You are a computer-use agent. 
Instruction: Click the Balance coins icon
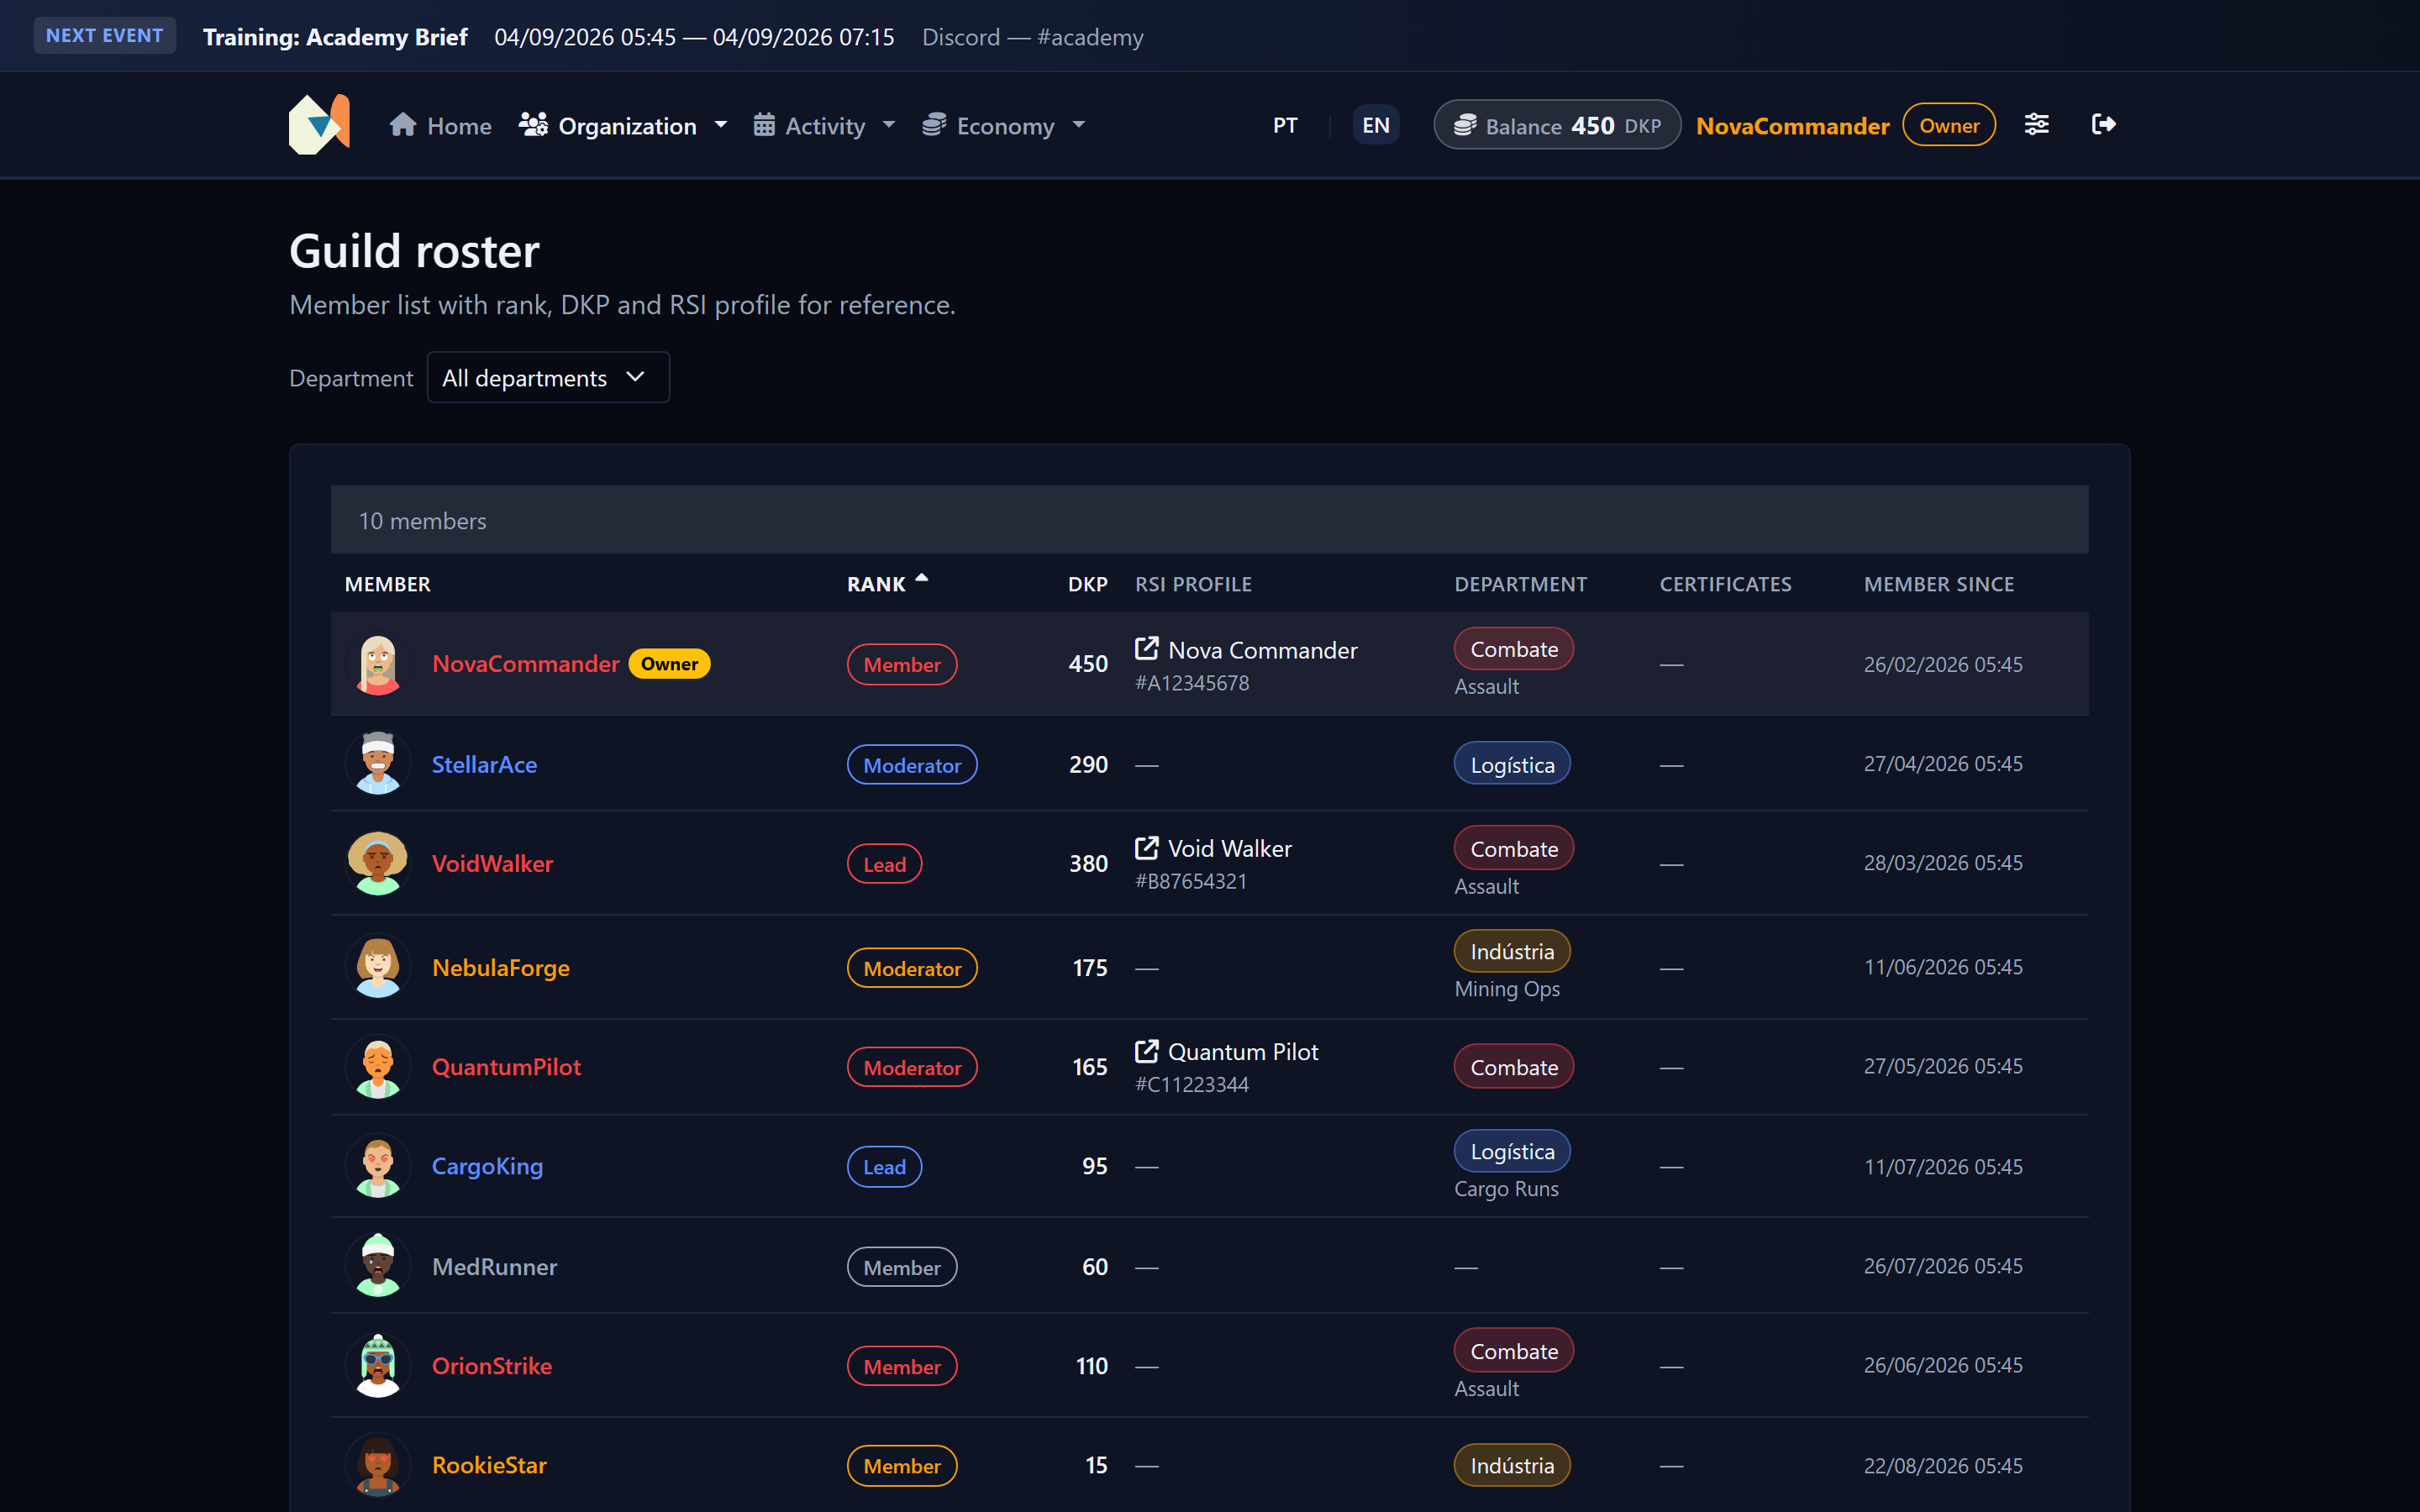tap(1465, 125)
